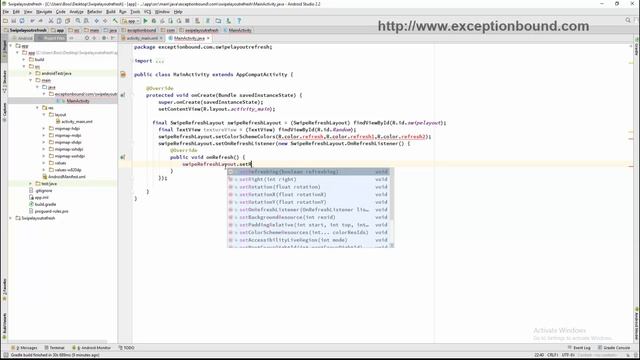Screen dimensions: 640x360
Task: Select setRefreshing(boolean refreshing) completion suggestion
Action: tap(308, 172)
